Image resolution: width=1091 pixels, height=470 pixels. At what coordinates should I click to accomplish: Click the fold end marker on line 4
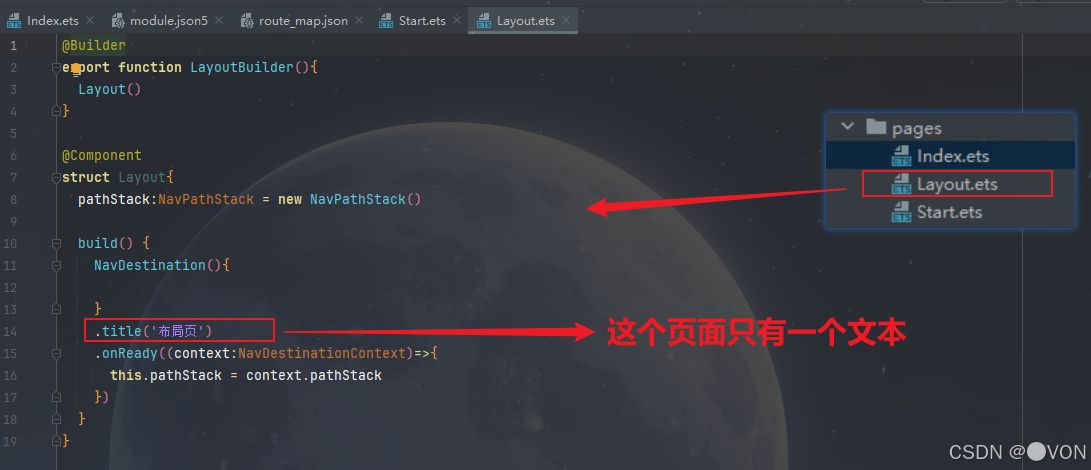coord(56,111)
